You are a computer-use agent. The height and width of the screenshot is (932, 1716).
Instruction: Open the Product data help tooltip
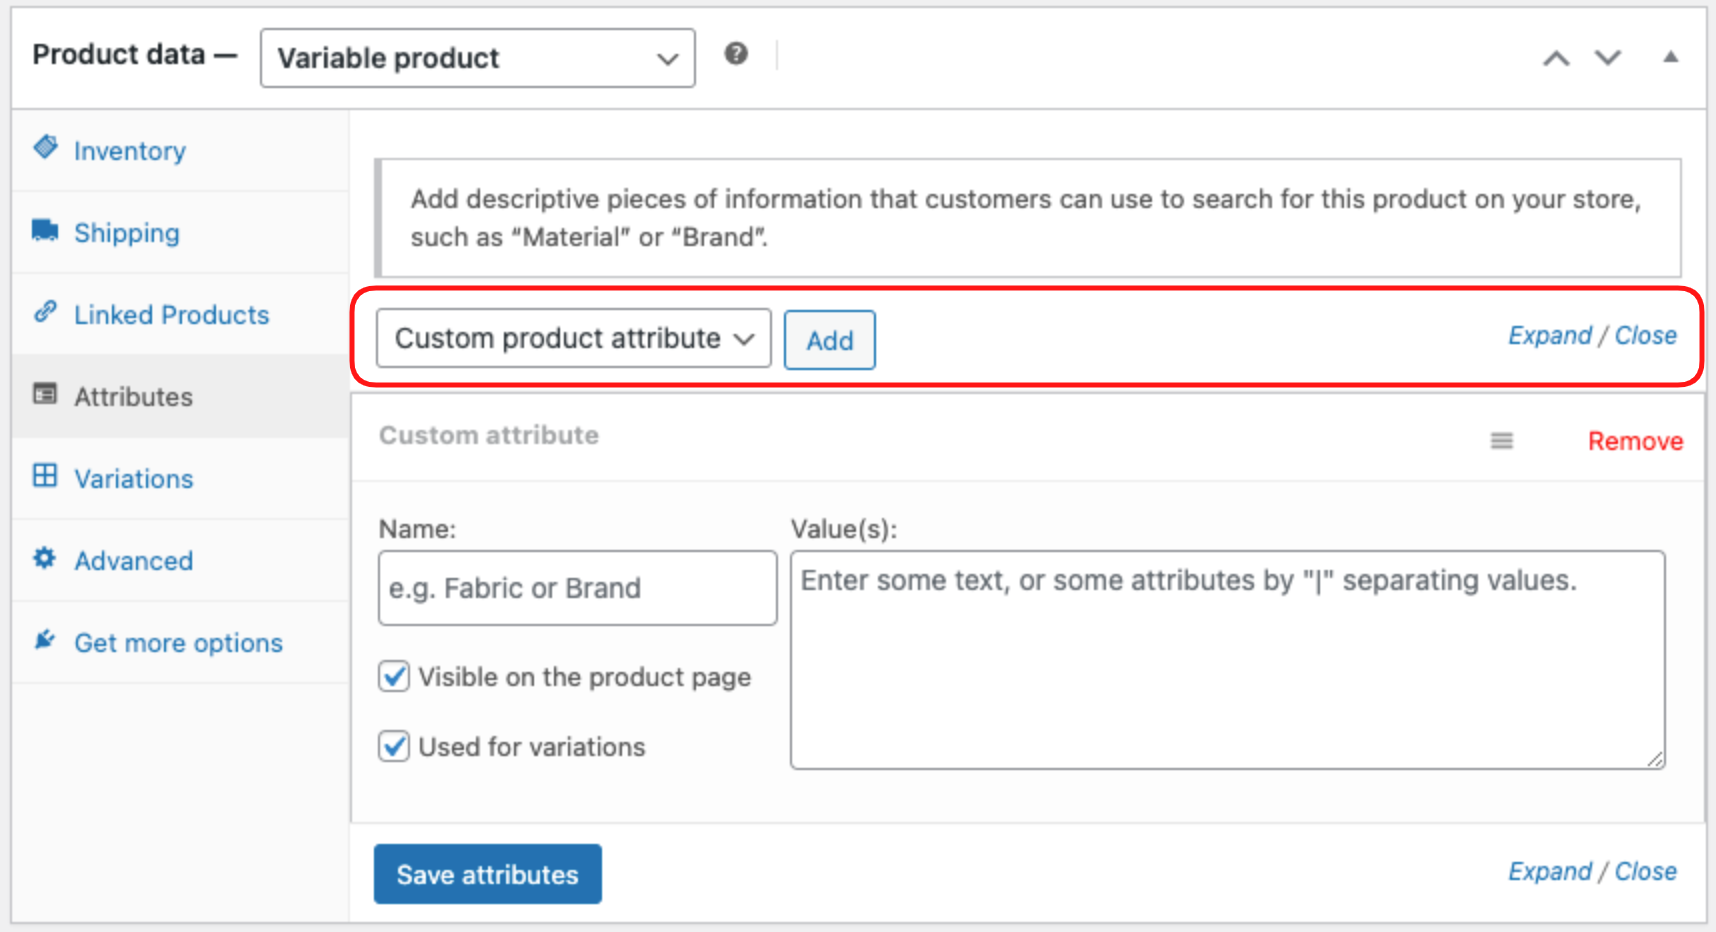(x=737, y=54)
